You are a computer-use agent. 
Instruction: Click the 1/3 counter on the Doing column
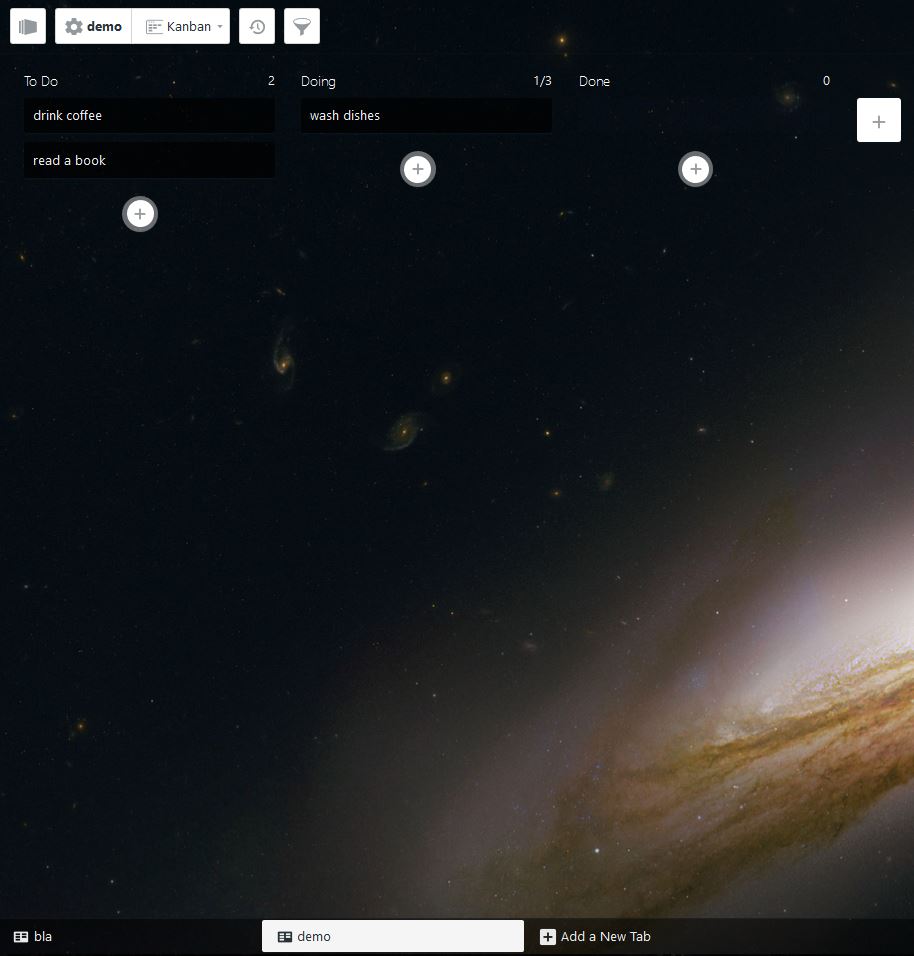pyautogui.click(x=543, y=81)
